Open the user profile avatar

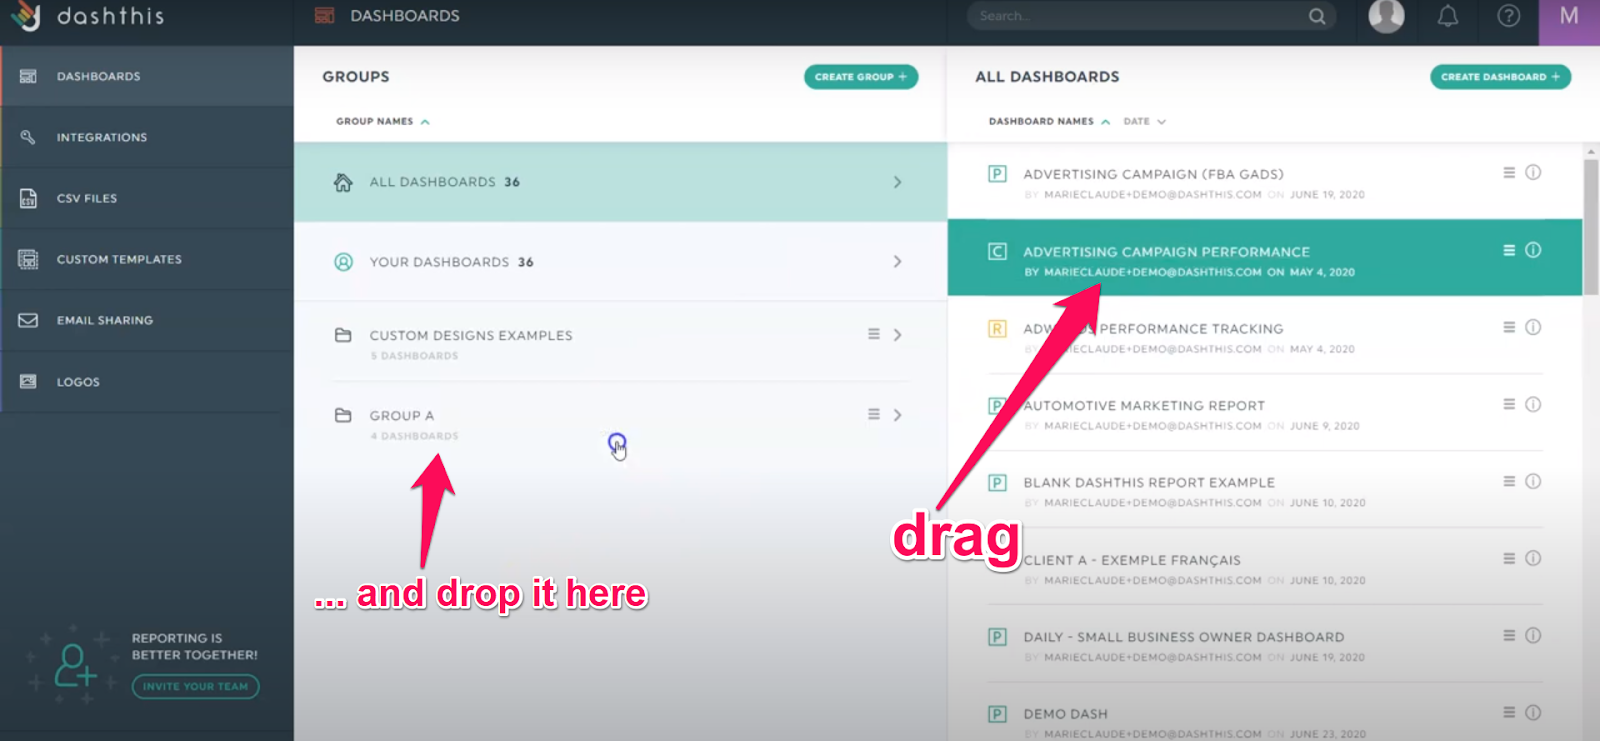click(1386, 15)
